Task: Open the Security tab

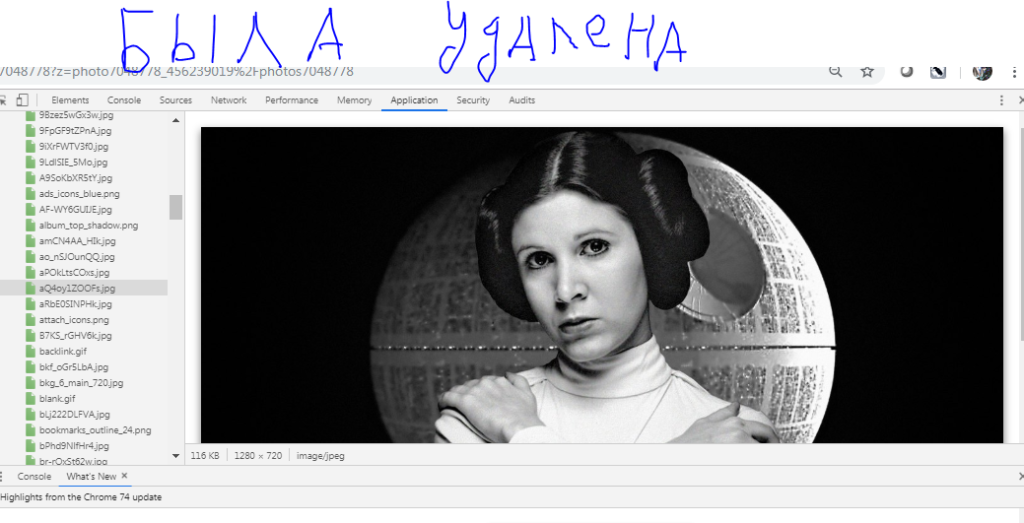Action: [473, 100]
